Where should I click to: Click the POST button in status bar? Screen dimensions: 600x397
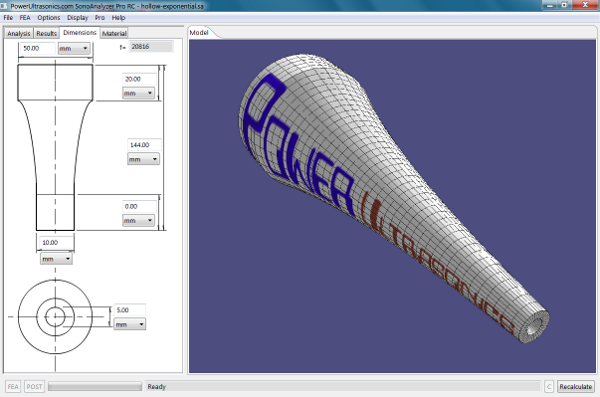click(x=34, y=386)
